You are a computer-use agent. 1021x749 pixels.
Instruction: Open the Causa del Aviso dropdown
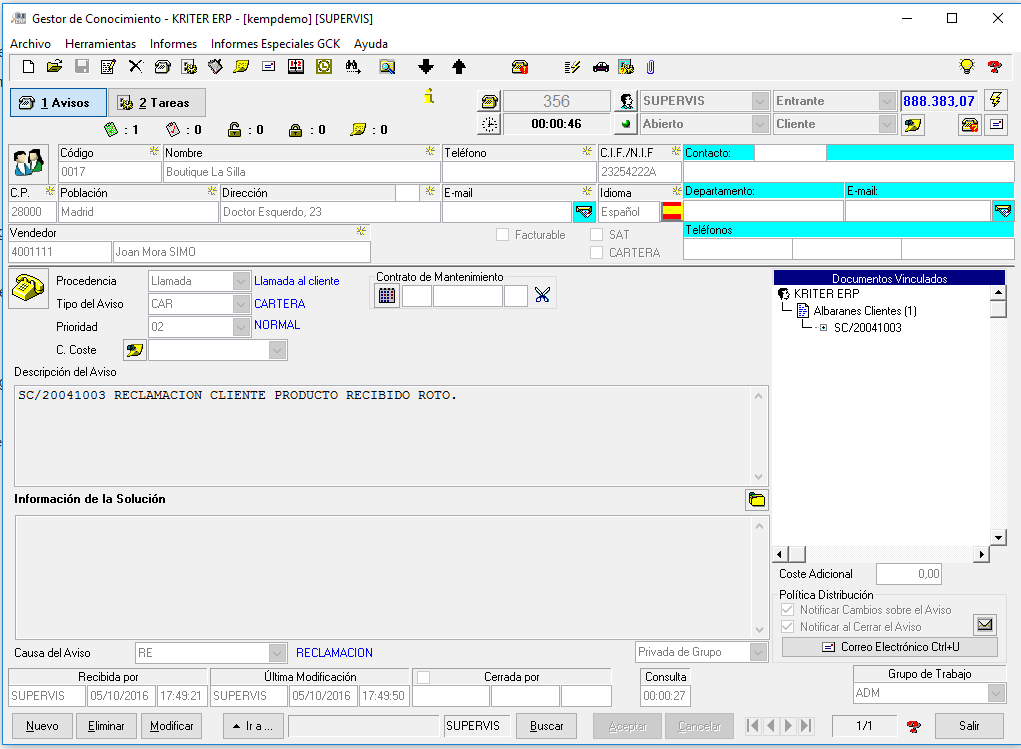click(x=277, y=653)
